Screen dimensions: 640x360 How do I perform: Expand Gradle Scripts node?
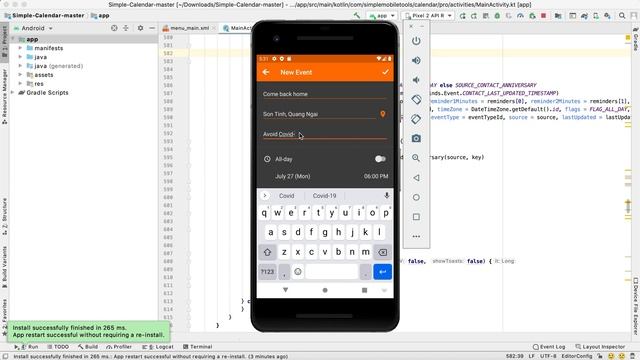[13, 93]
